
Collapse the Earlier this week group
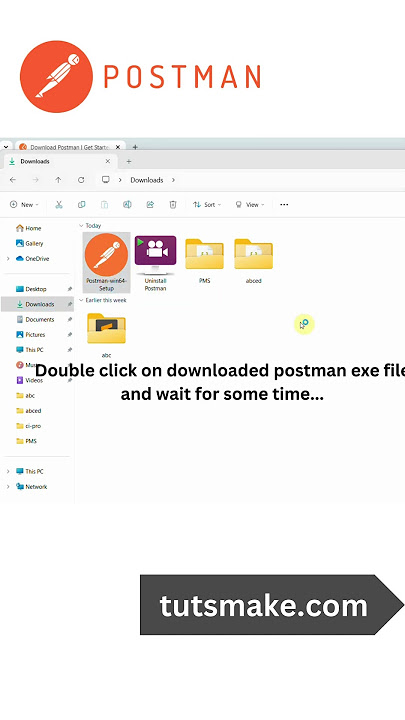[81, 300]
